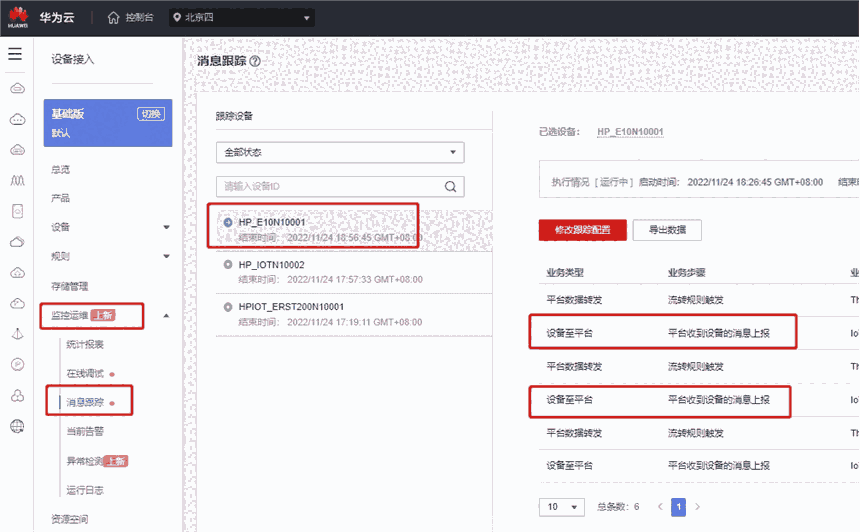Screen dimensions: 860x532
Task: Click the search magnifier in device ID field
Action: coord(451,186)
